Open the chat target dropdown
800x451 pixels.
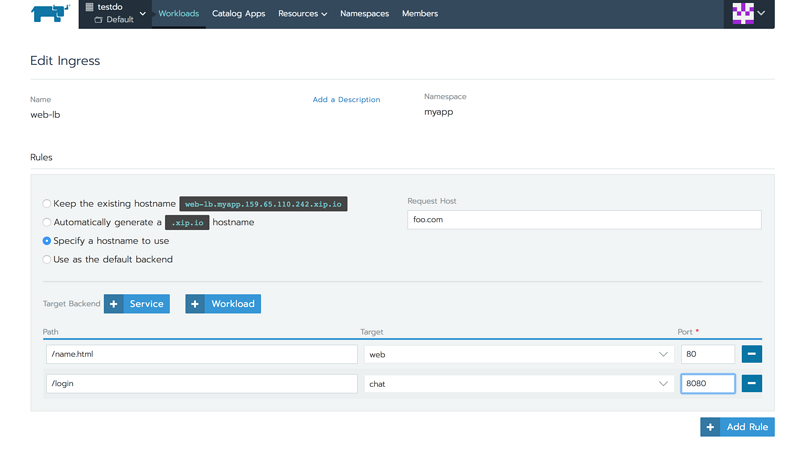(x=519, y=384)
